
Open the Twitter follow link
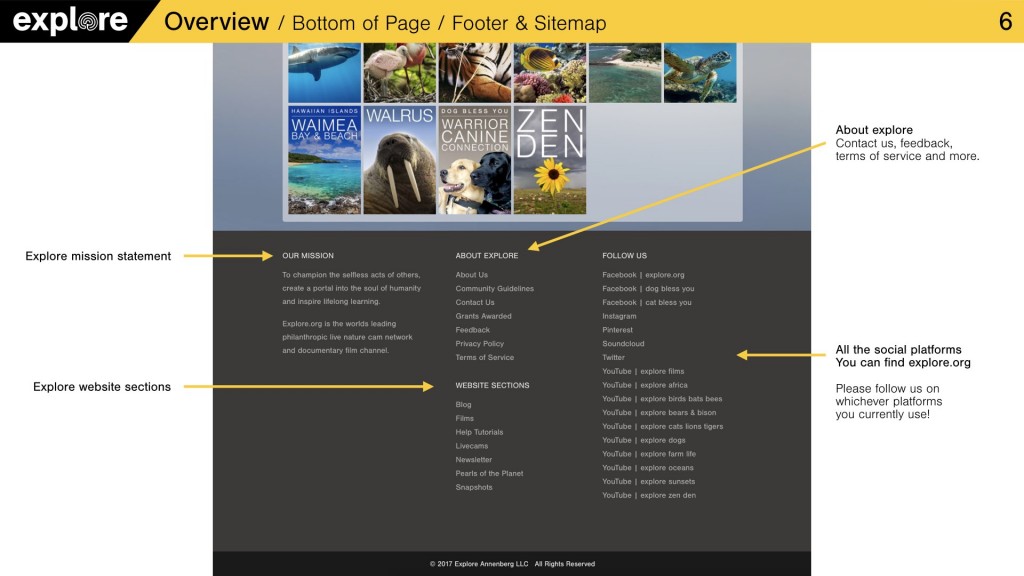[613, 357]
